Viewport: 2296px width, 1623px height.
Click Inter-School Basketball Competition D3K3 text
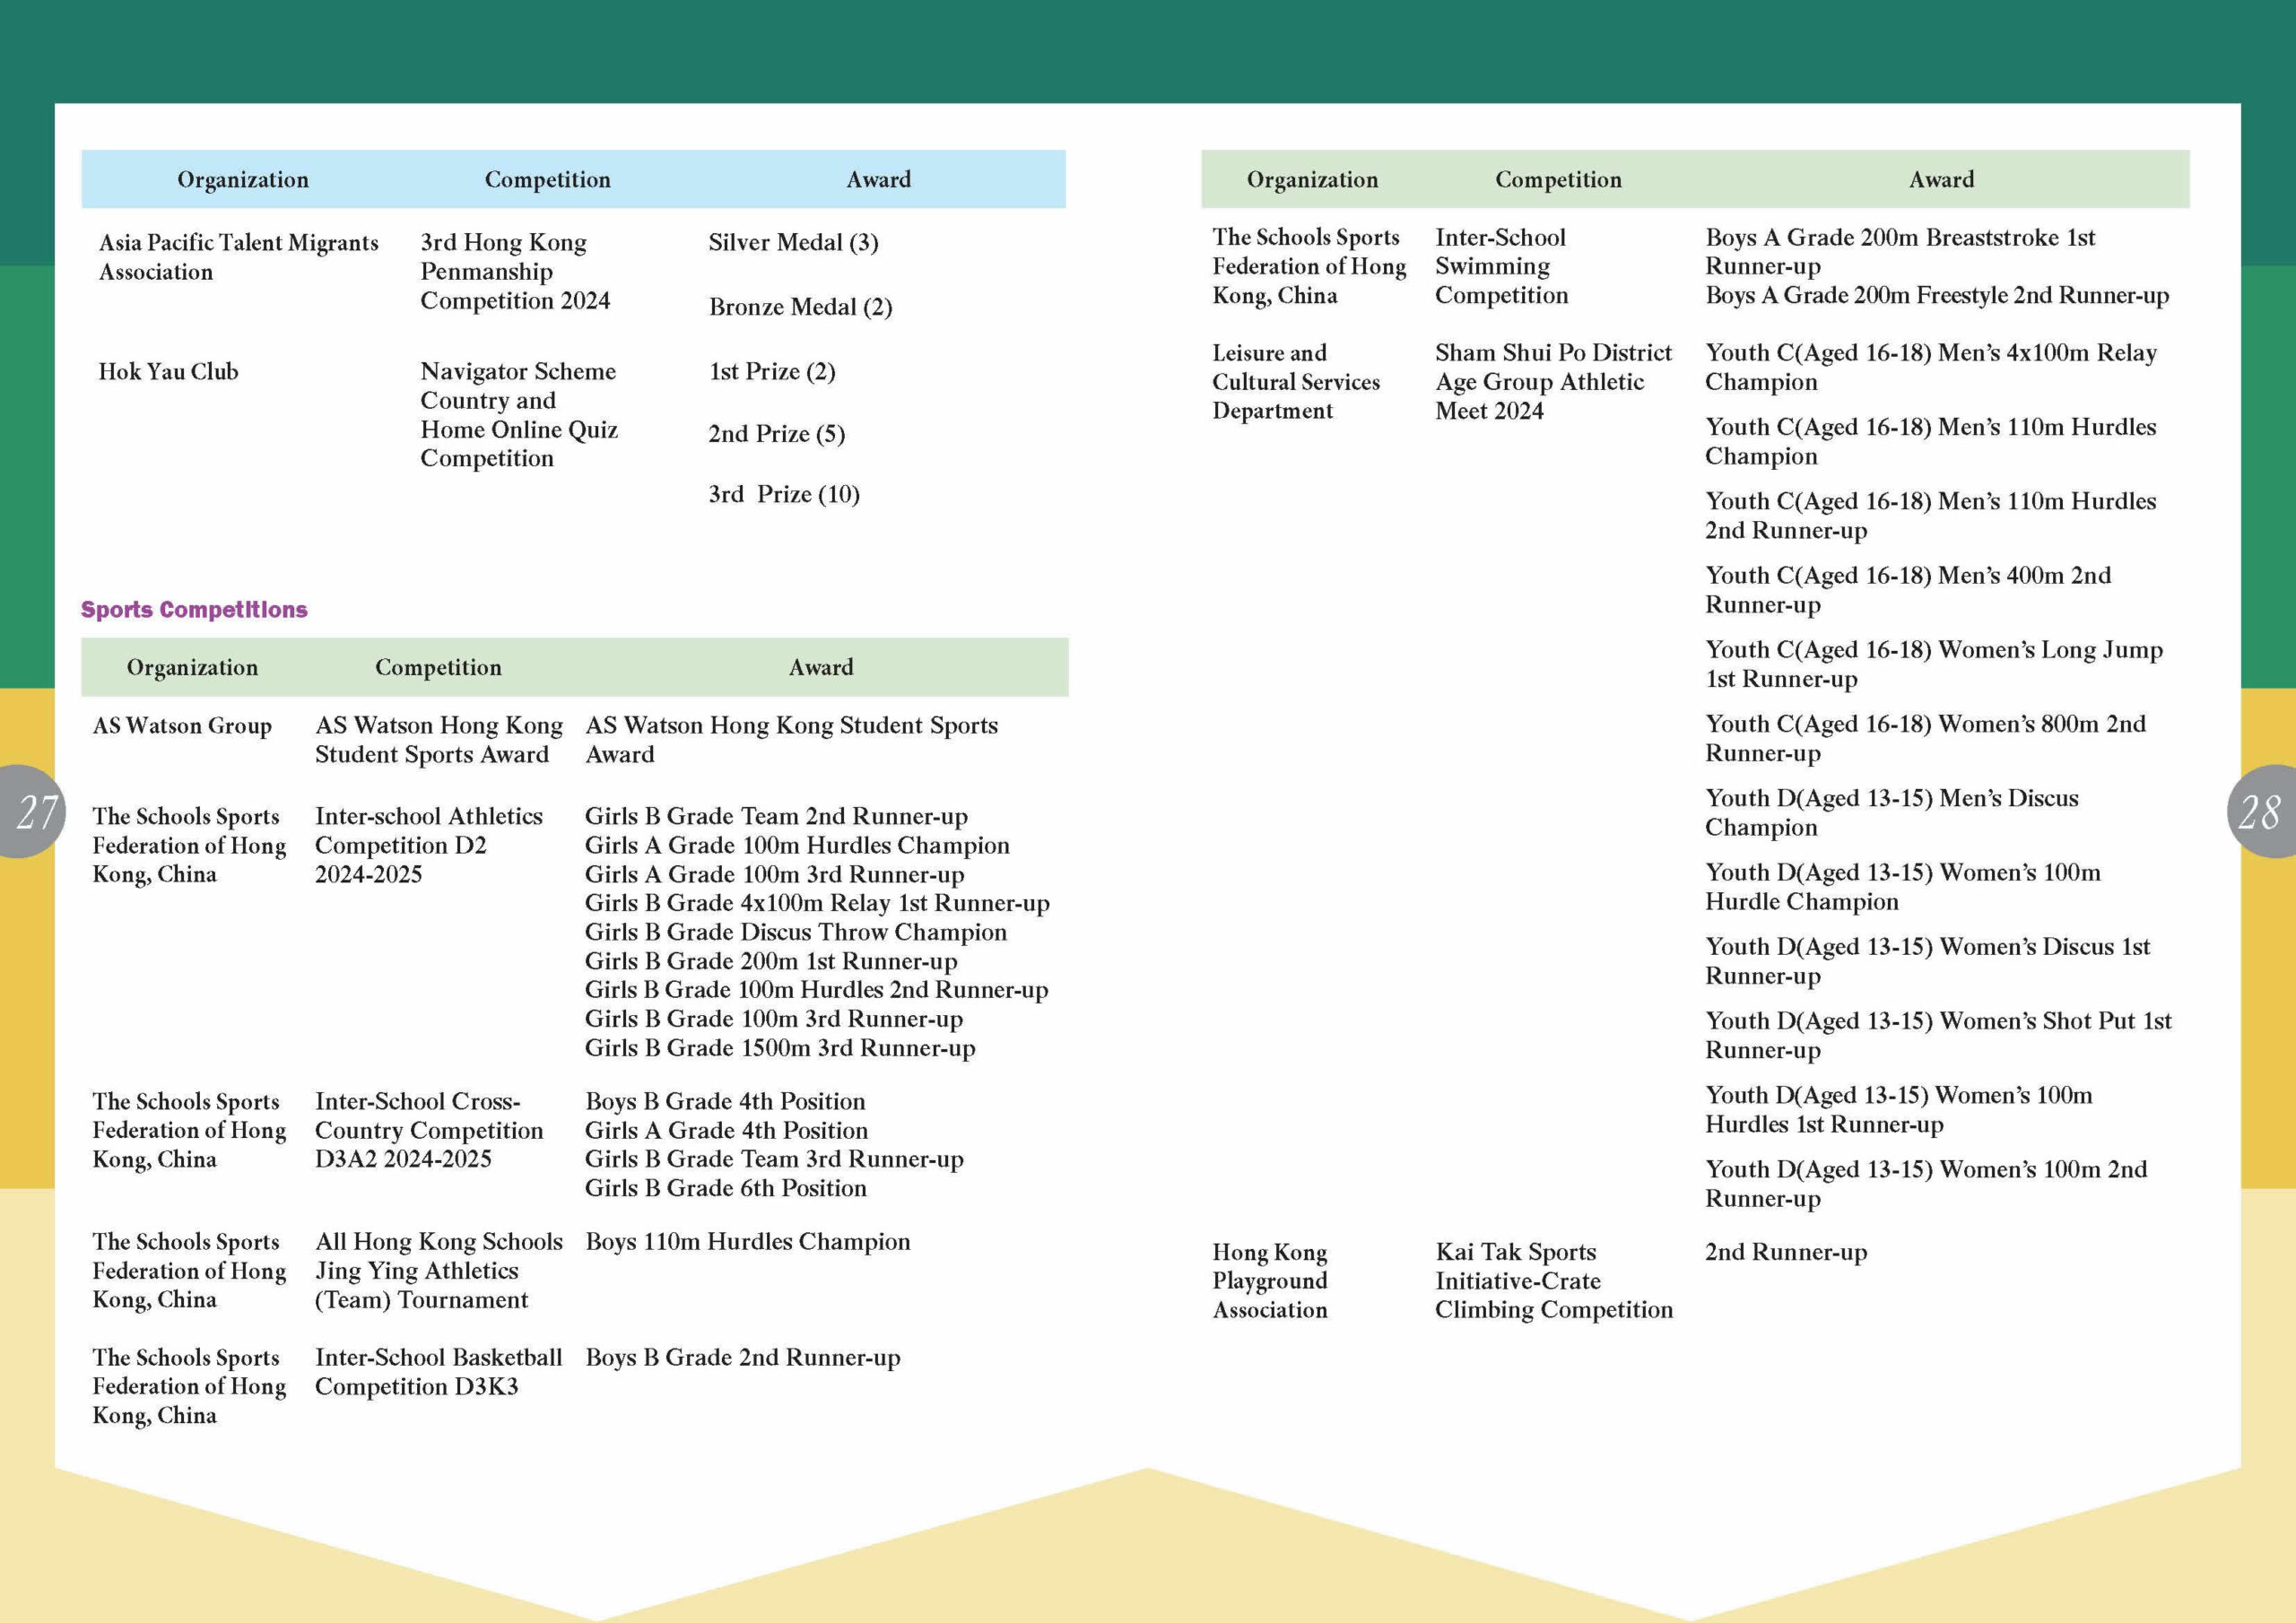pos(437,1371)
